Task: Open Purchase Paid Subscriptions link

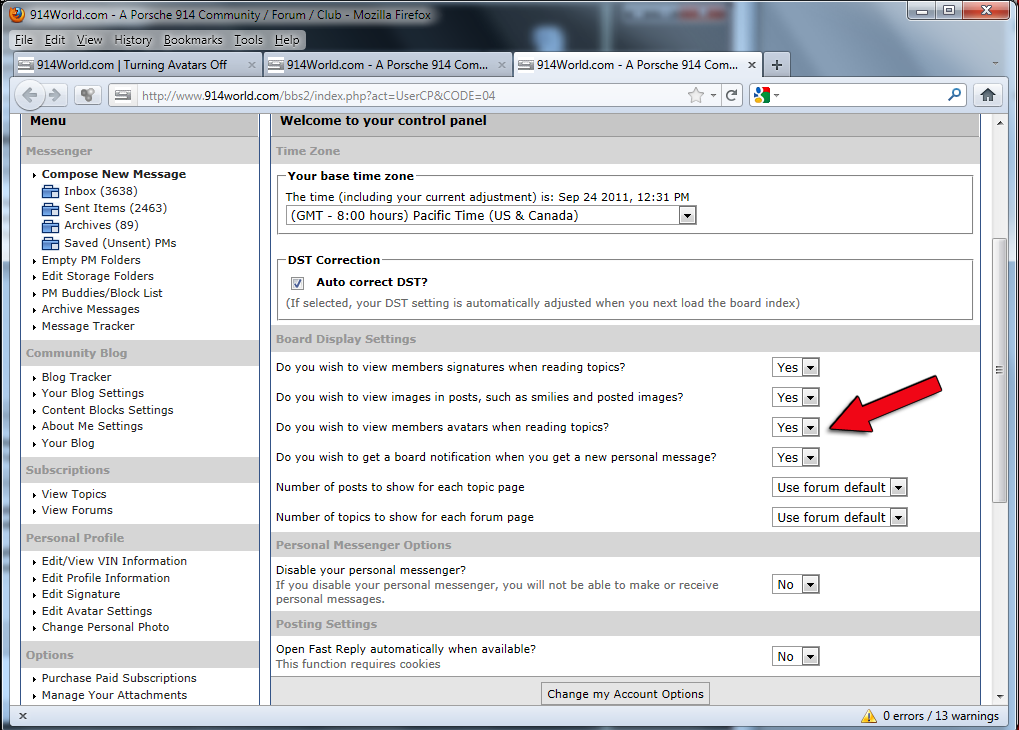Action: tap(119, 678)
